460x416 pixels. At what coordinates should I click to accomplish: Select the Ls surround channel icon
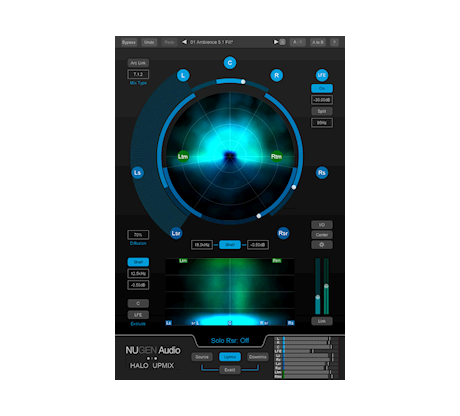[x=137, y=173]
